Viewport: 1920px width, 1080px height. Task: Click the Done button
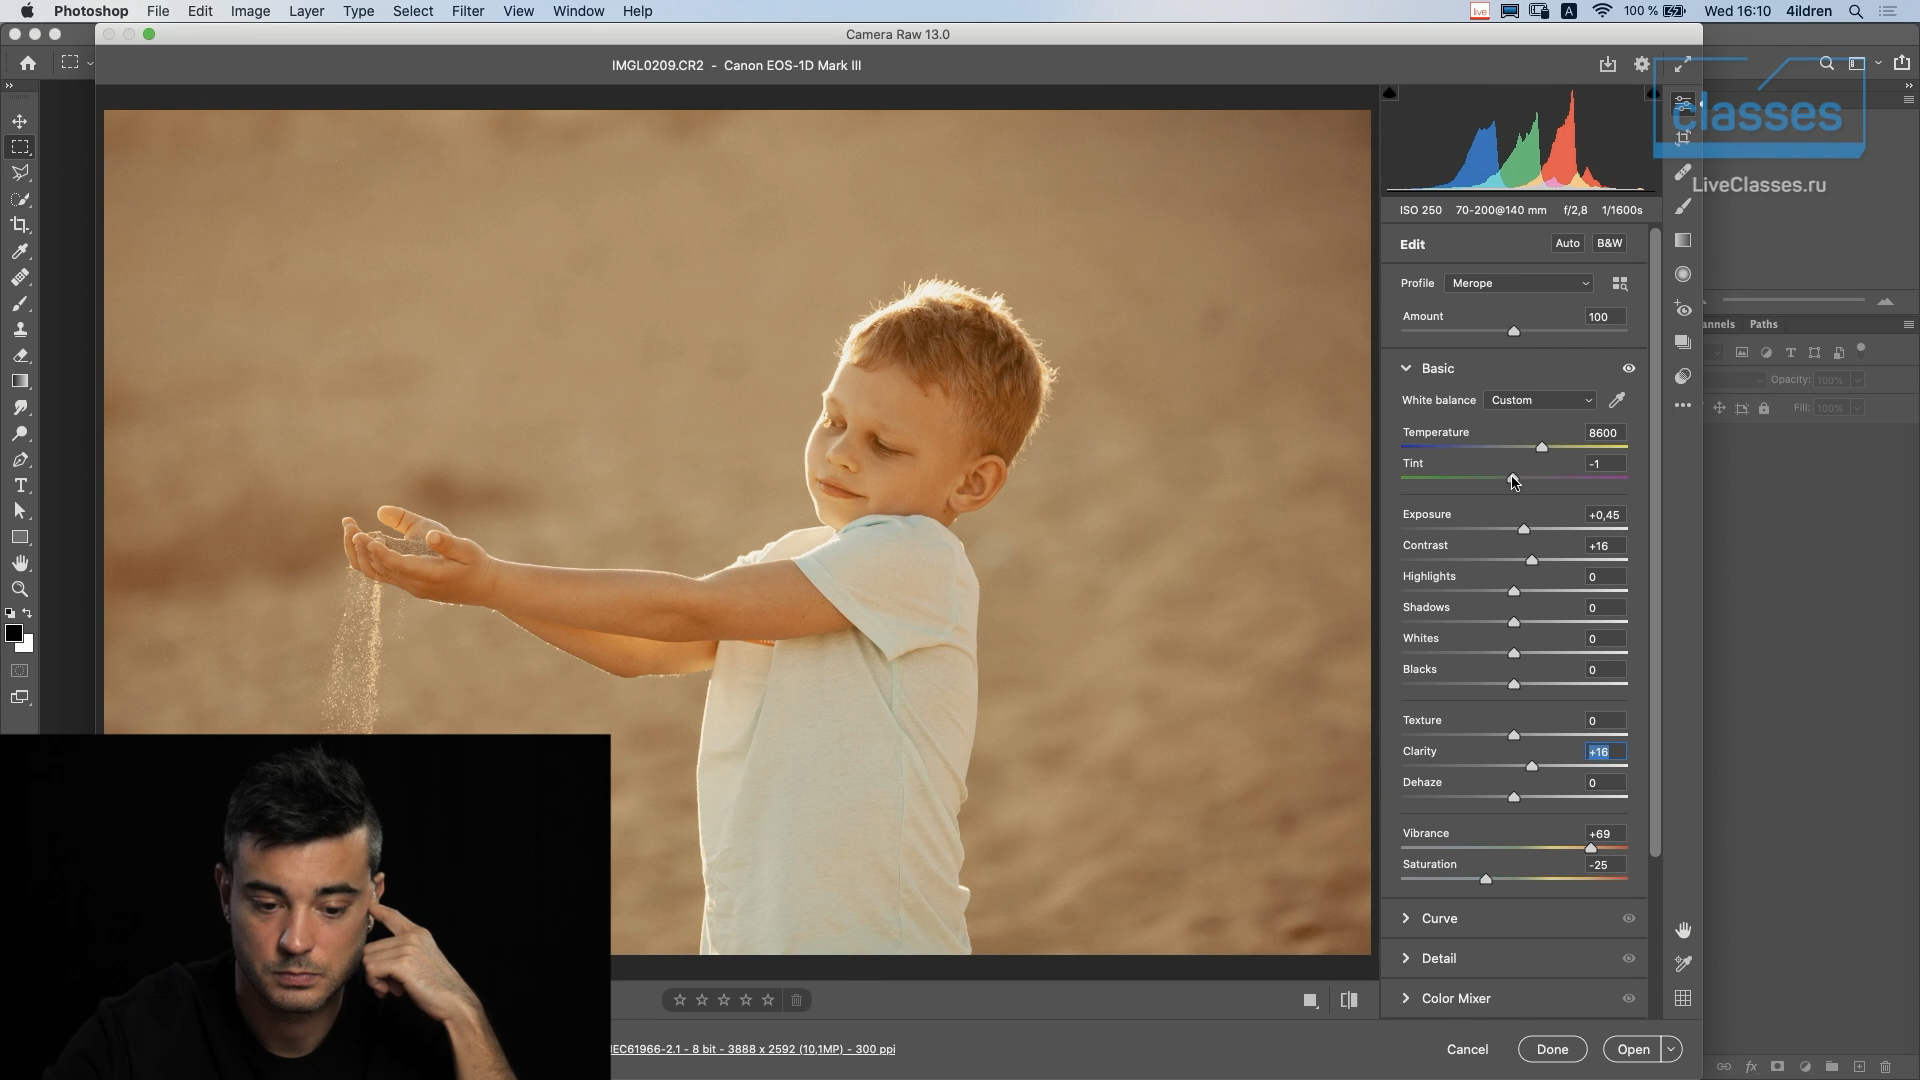point(1552,1050)
